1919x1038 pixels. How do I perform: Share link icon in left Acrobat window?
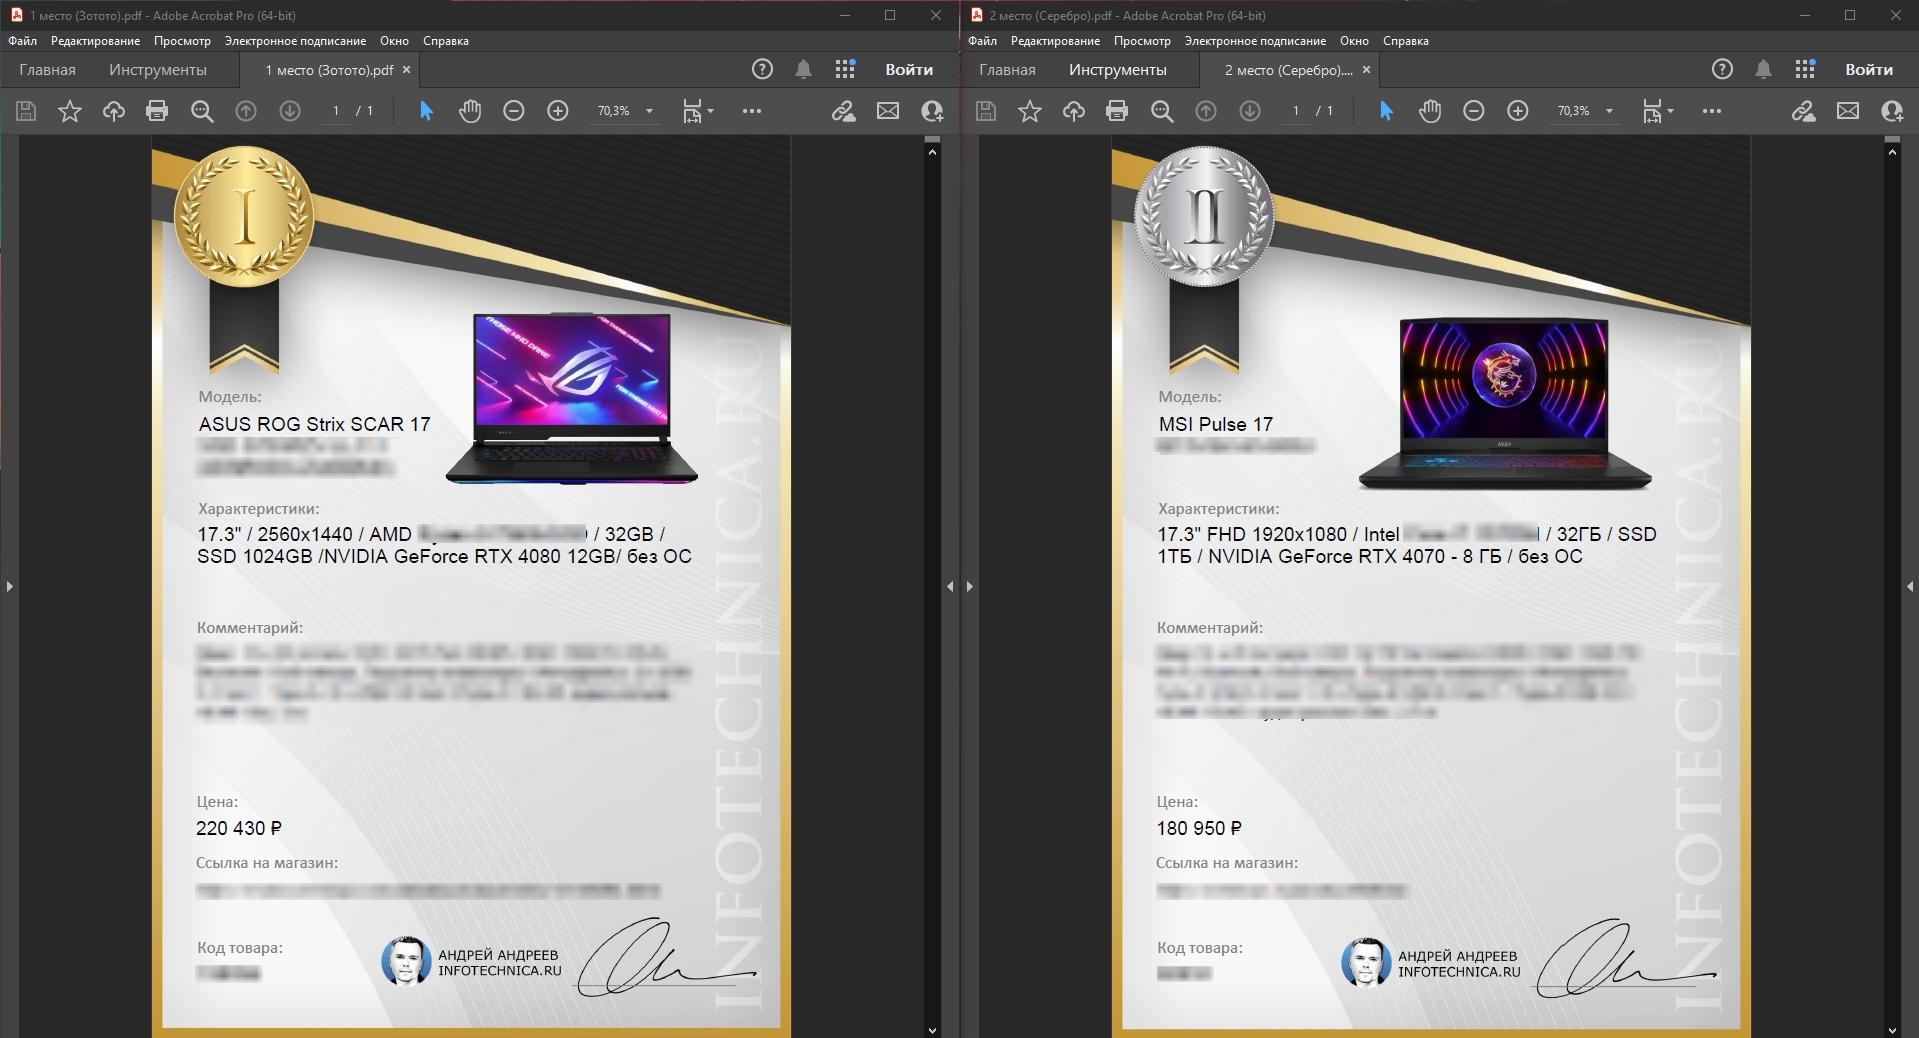(x=844, y=111)
